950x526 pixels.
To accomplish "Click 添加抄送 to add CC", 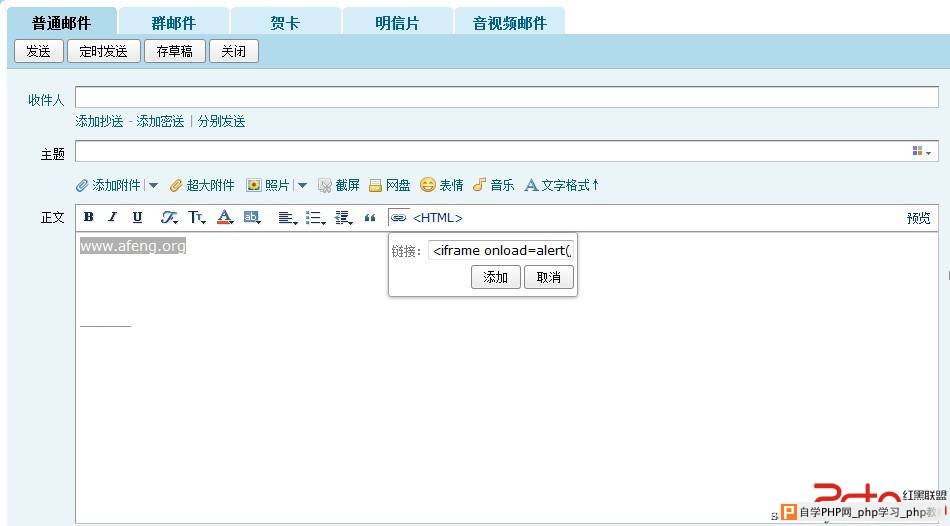I will [99, 121].
